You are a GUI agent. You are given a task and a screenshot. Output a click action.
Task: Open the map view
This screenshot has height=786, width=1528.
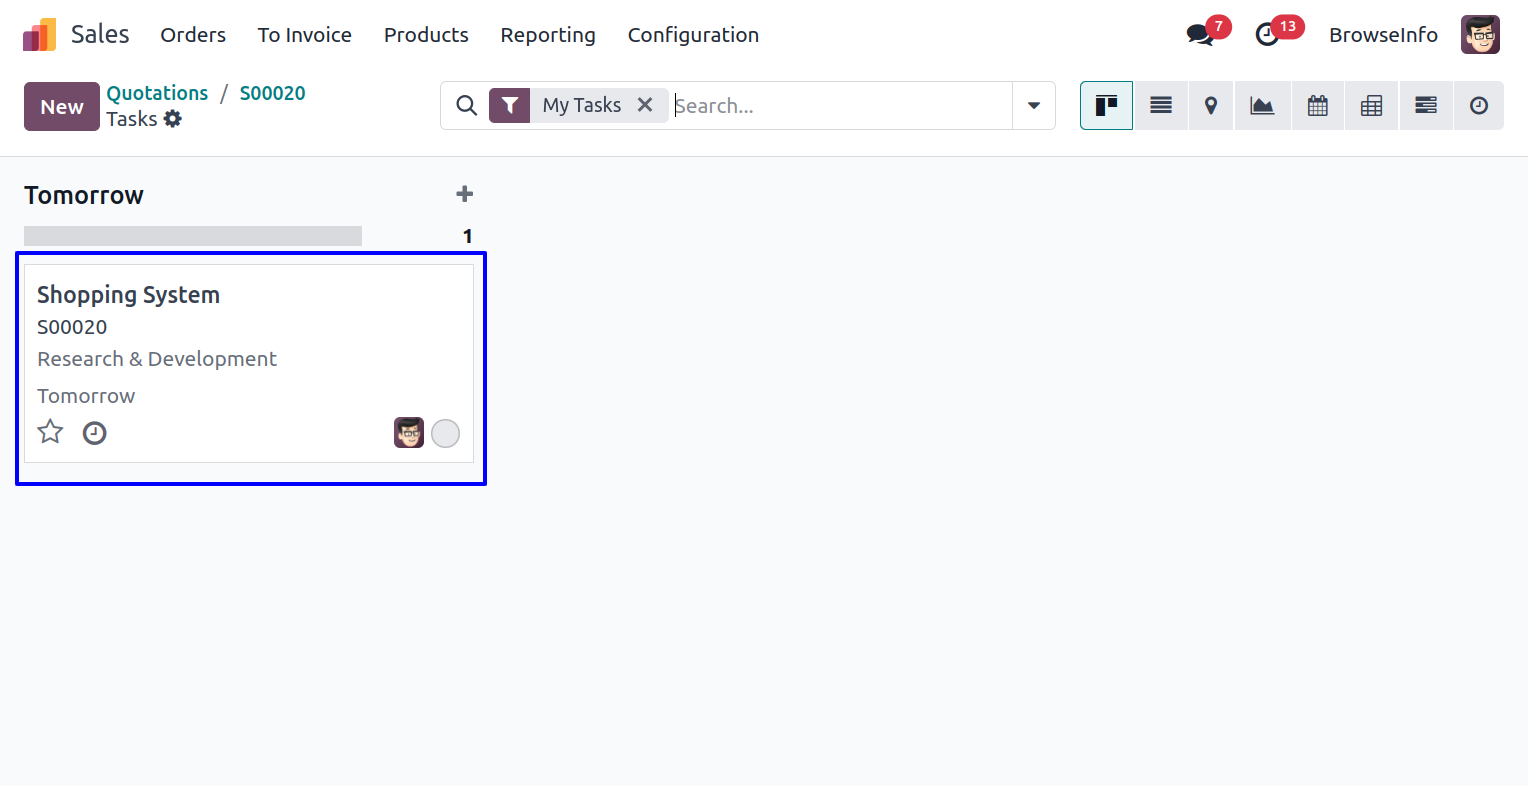[x=1211, y=106]
